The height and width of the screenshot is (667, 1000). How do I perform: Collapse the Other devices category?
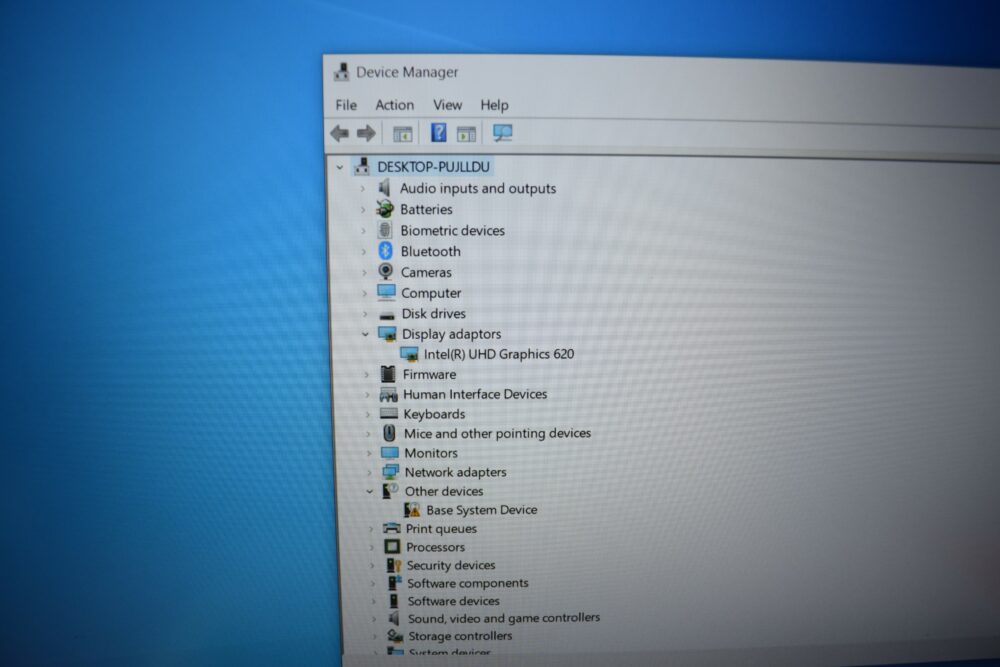(x=370, y=492)
